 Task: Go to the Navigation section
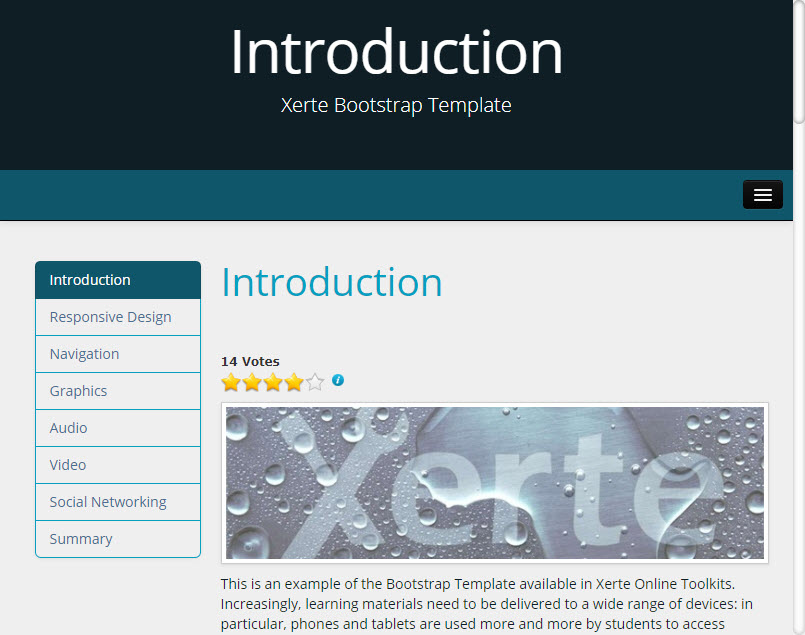pyautogui.click(x=118, y=354)
